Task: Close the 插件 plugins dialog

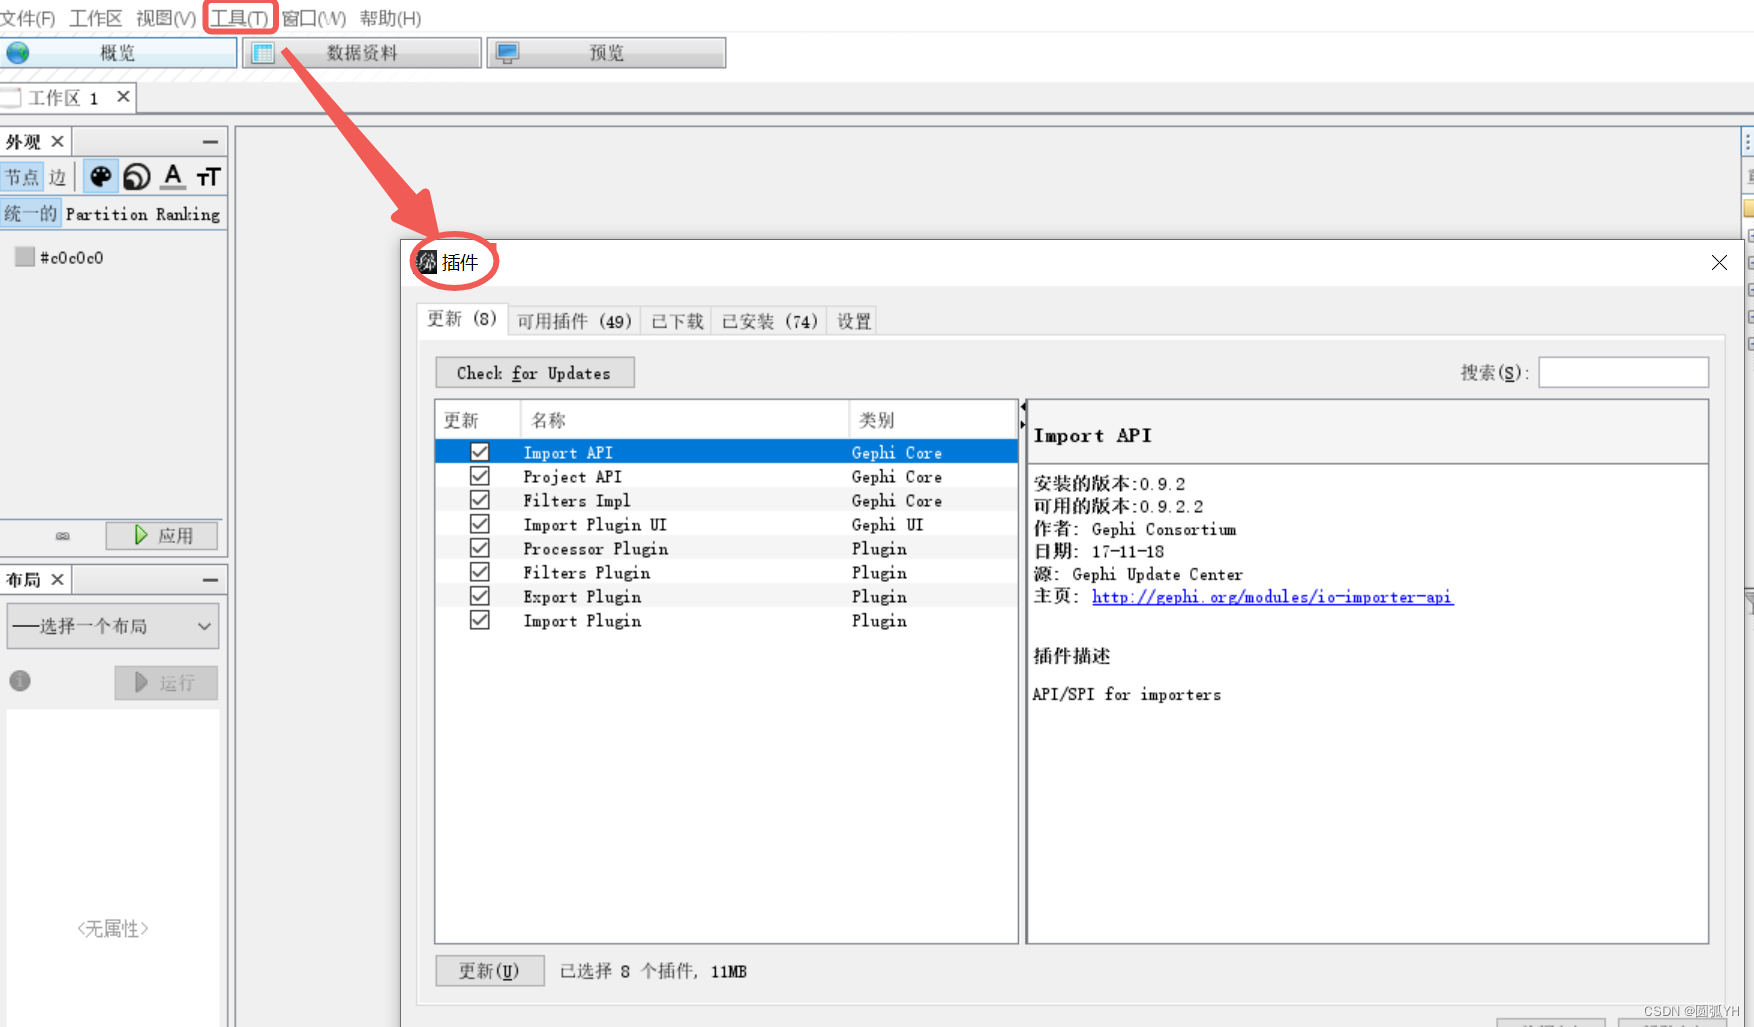Action: 1719,262
